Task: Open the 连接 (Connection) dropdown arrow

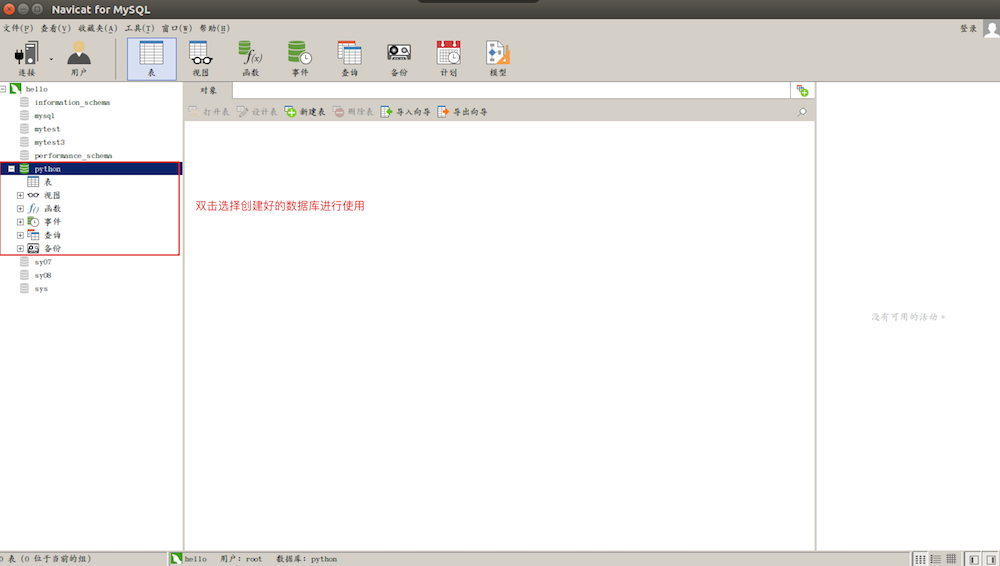Action: coord(51,59)
